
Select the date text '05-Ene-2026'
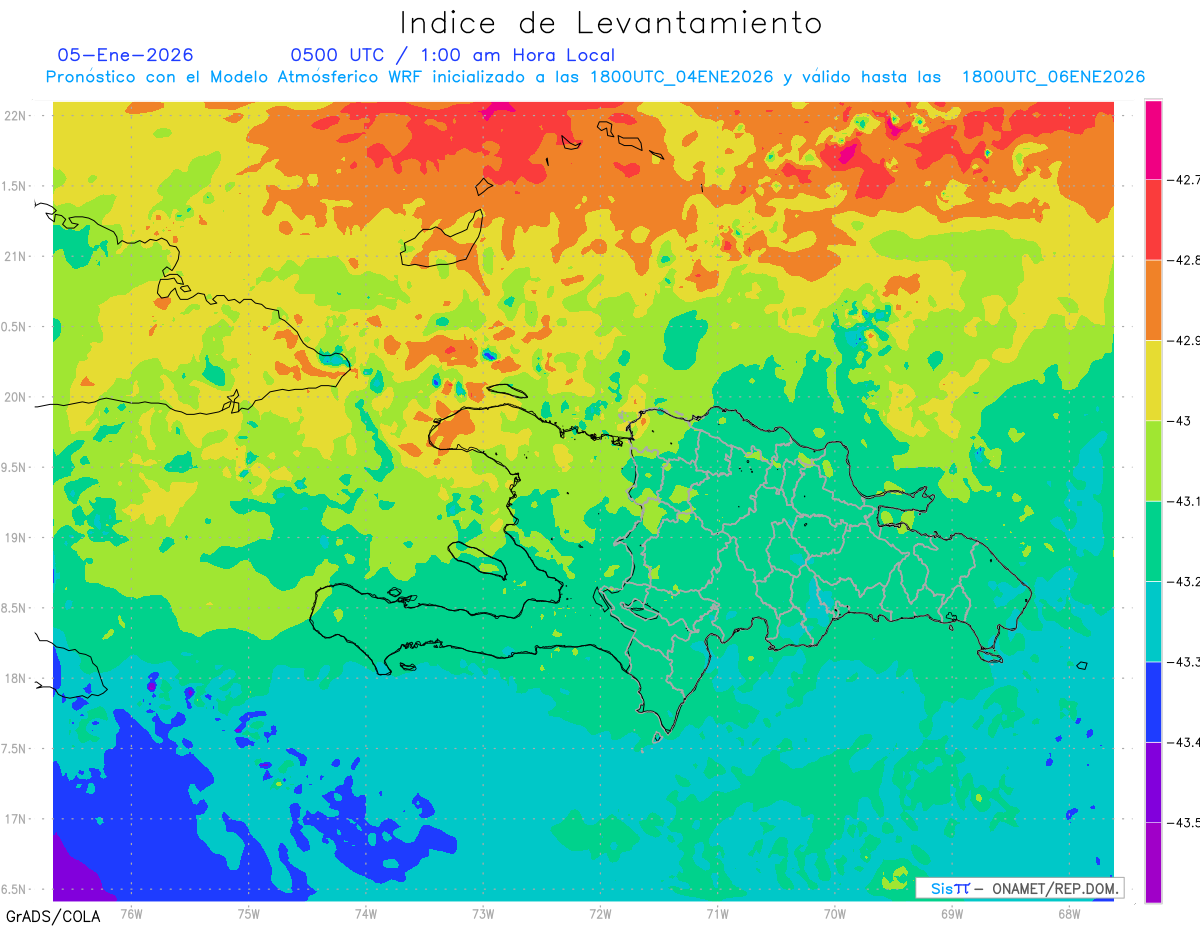pyautogui.click(x=126, y=55)
